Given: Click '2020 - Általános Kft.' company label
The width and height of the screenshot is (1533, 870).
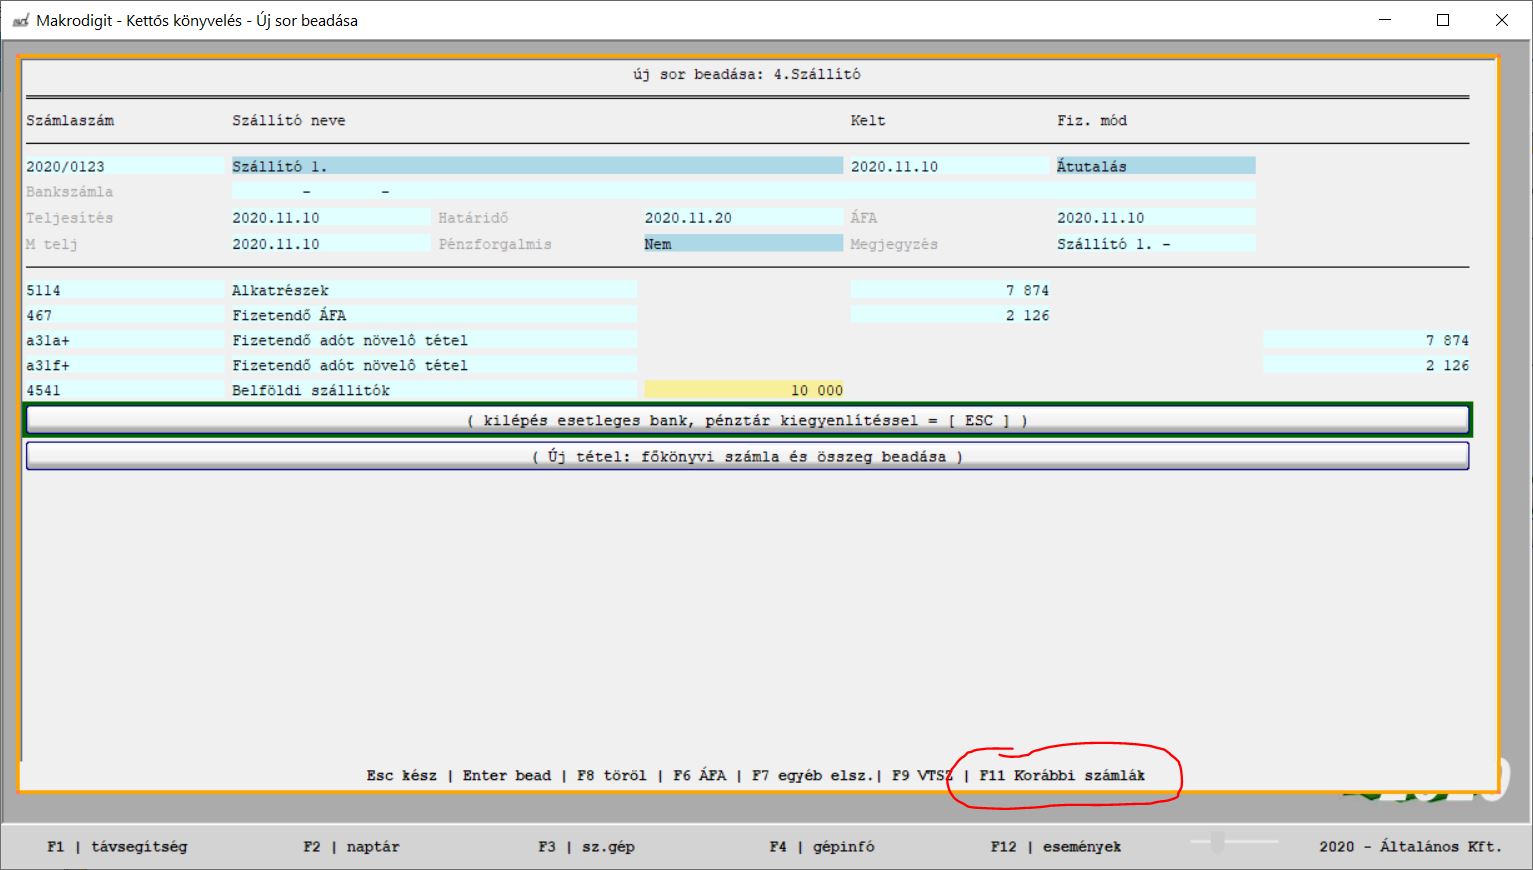Looking at the screenshot, I should pos(1410,846).
